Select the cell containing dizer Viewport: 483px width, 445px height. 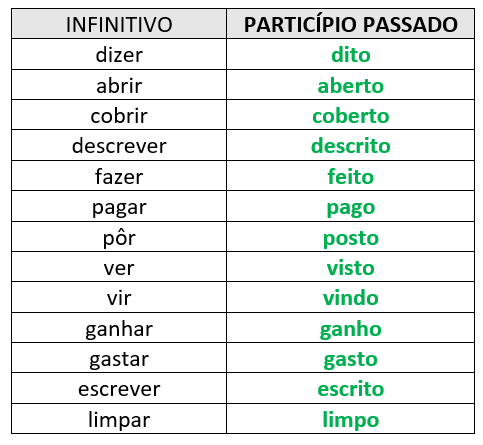[x=119, y=55]
